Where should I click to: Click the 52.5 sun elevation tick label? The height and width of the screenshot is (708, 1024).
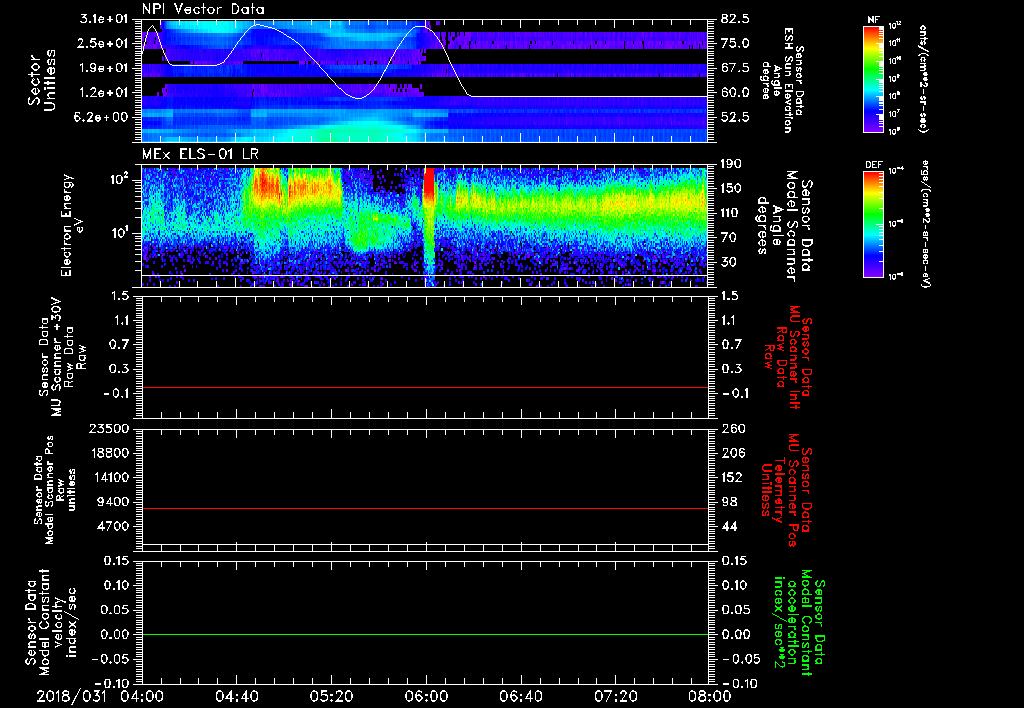[735, 117]
